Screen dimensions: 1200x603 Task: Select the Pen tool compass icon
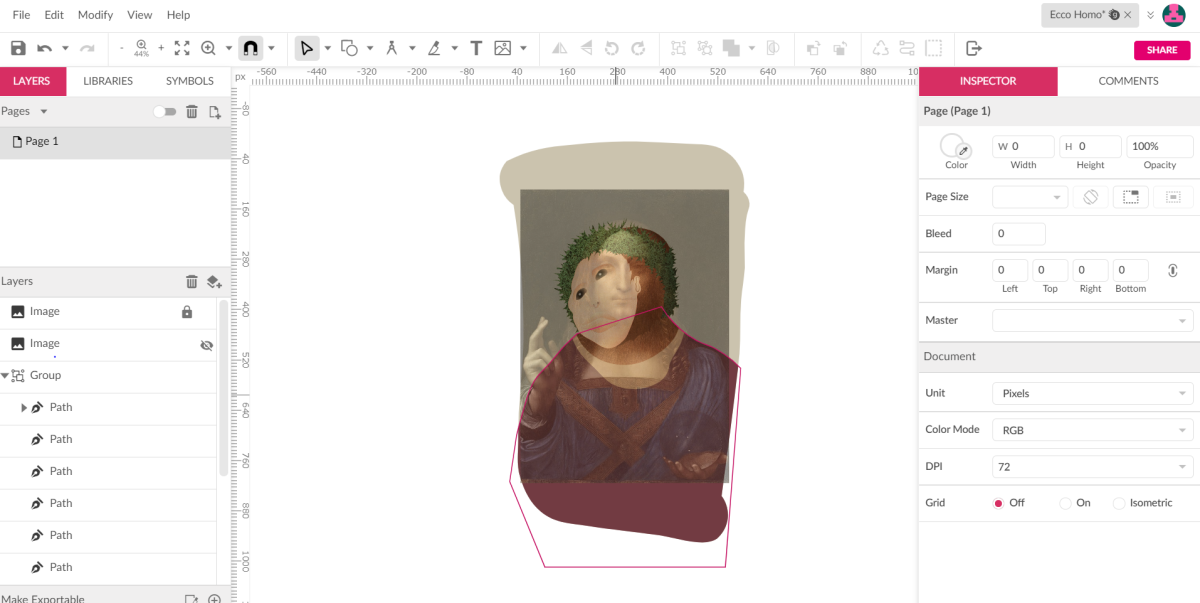[391, 48]
